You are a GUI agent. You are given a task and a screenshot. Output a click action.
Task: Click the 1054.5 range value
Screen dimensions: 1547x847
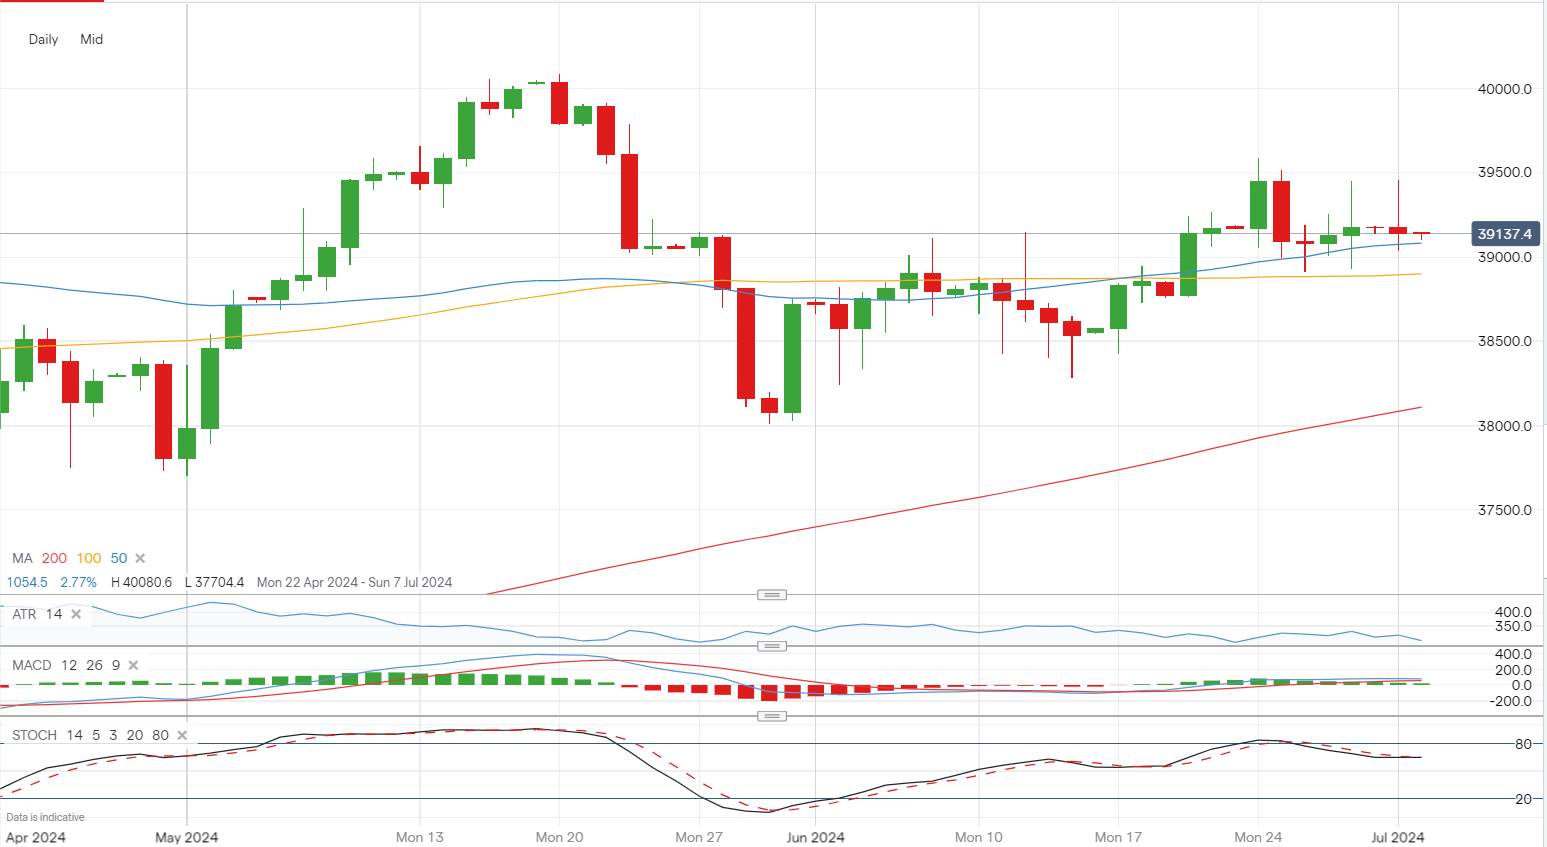(x=27, y=582)
